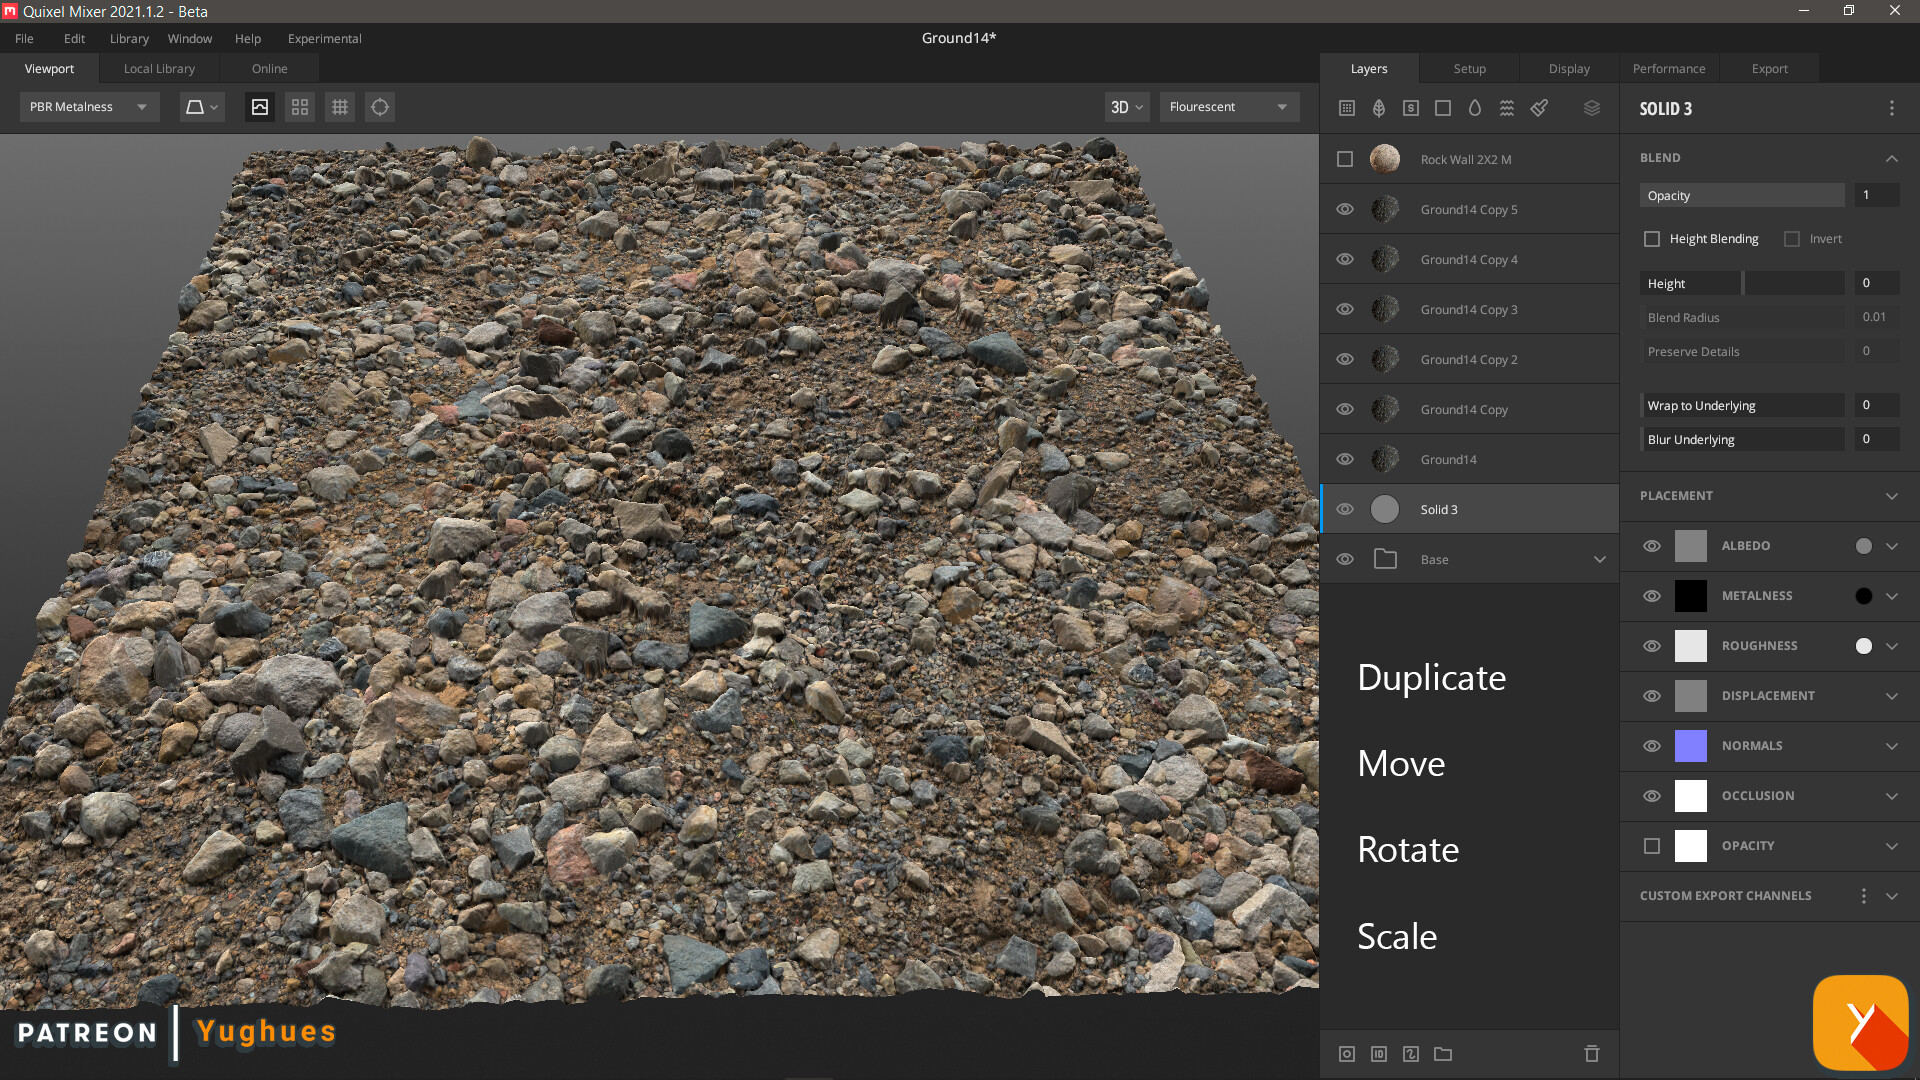Add a new Surface layer
1920x1080 pixels.
tap(1347, 108)
